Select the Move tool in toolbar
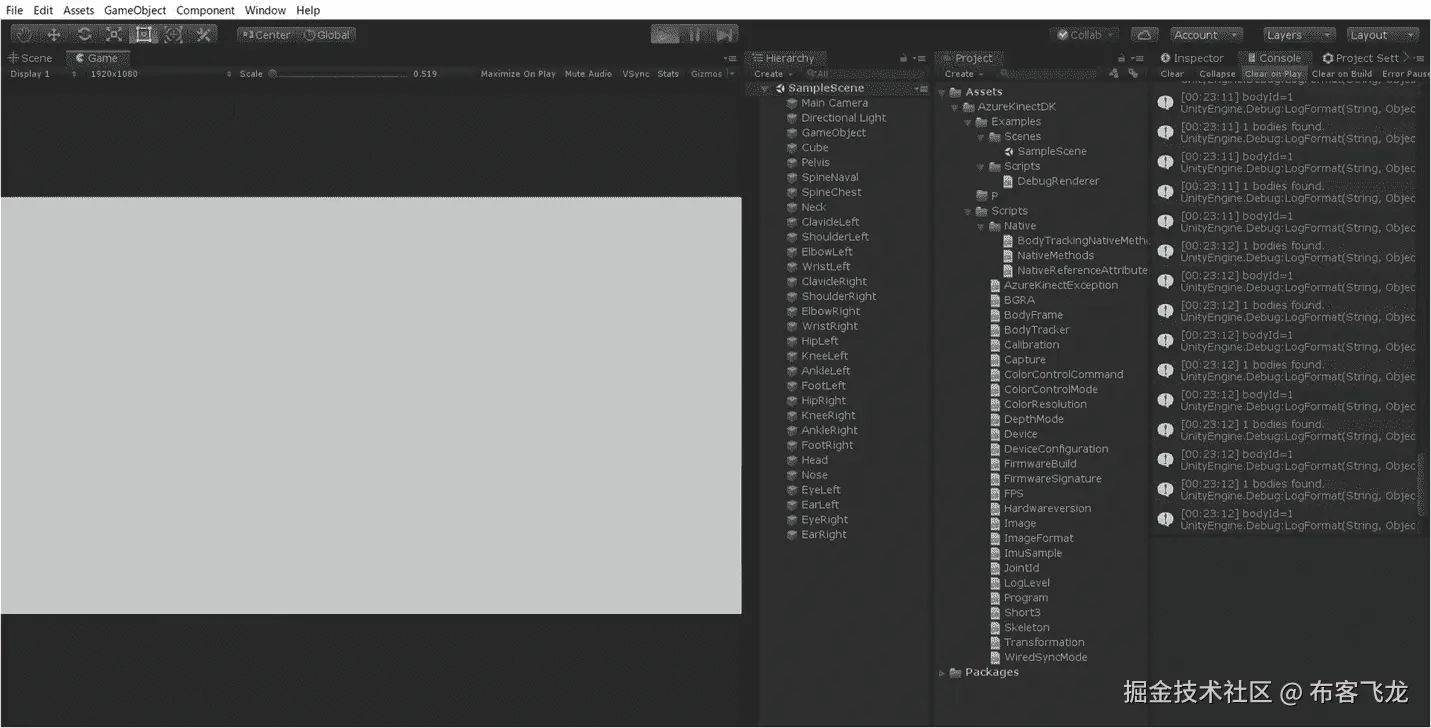The height and width of the screenshot is (728, 1431). coord(54,34)
